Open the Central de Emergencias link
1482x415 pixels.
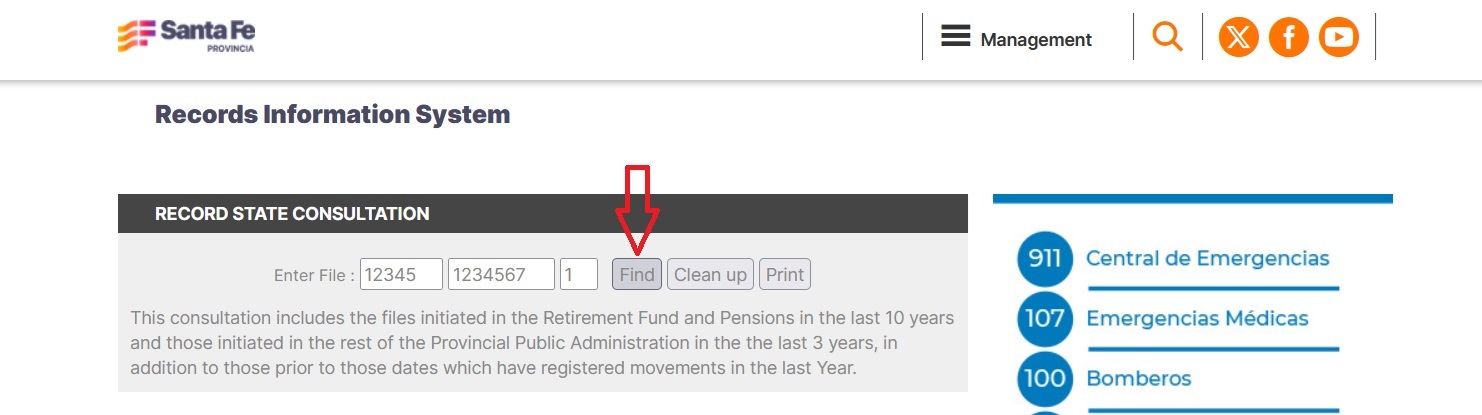[1207, 259]
